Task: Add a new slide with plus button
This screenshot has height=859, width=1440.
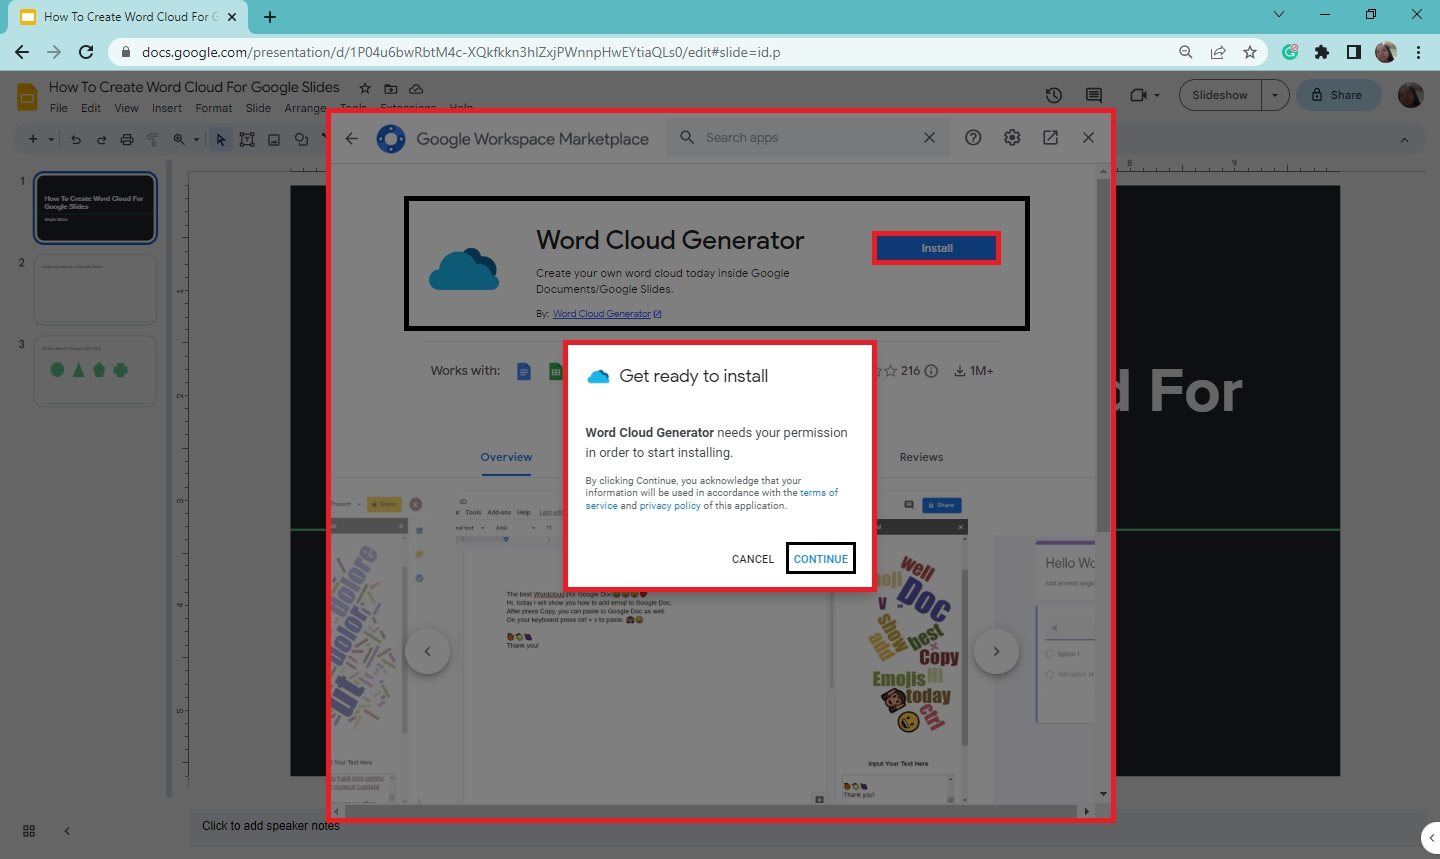Action: [33, 139]
